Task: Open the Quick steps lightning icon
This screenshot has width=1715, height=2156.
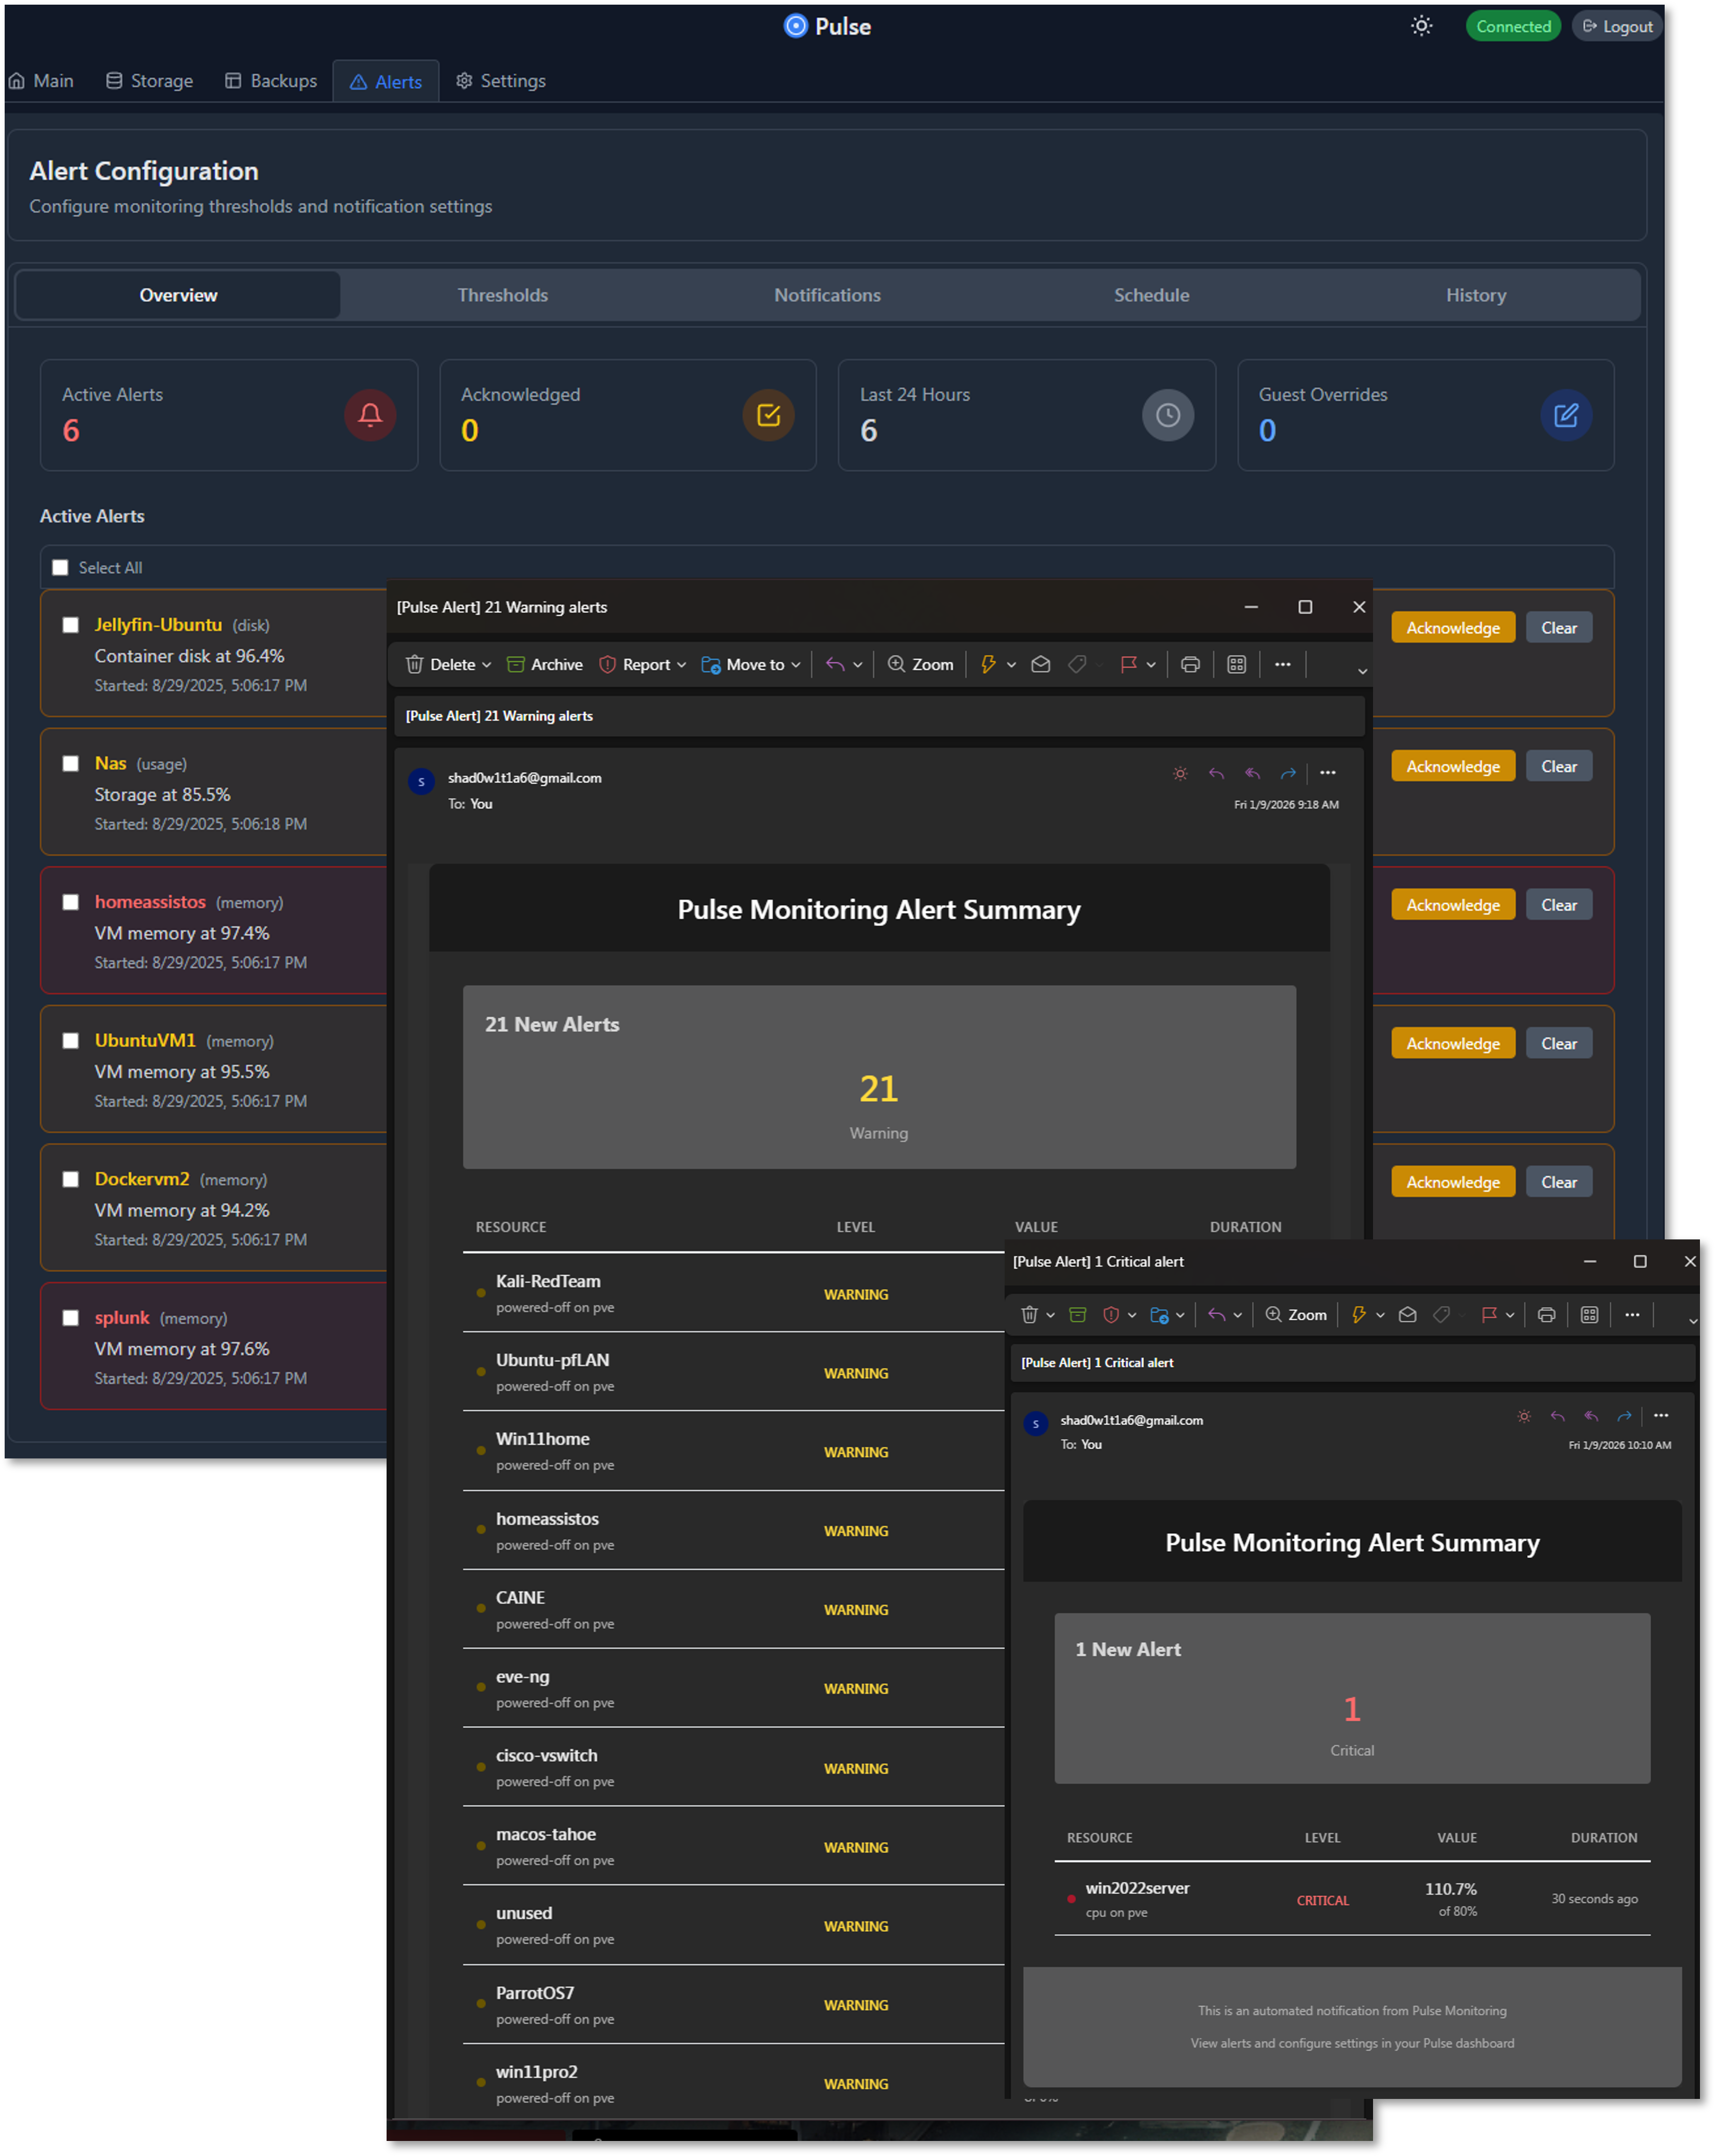Action: pos(988,663)
